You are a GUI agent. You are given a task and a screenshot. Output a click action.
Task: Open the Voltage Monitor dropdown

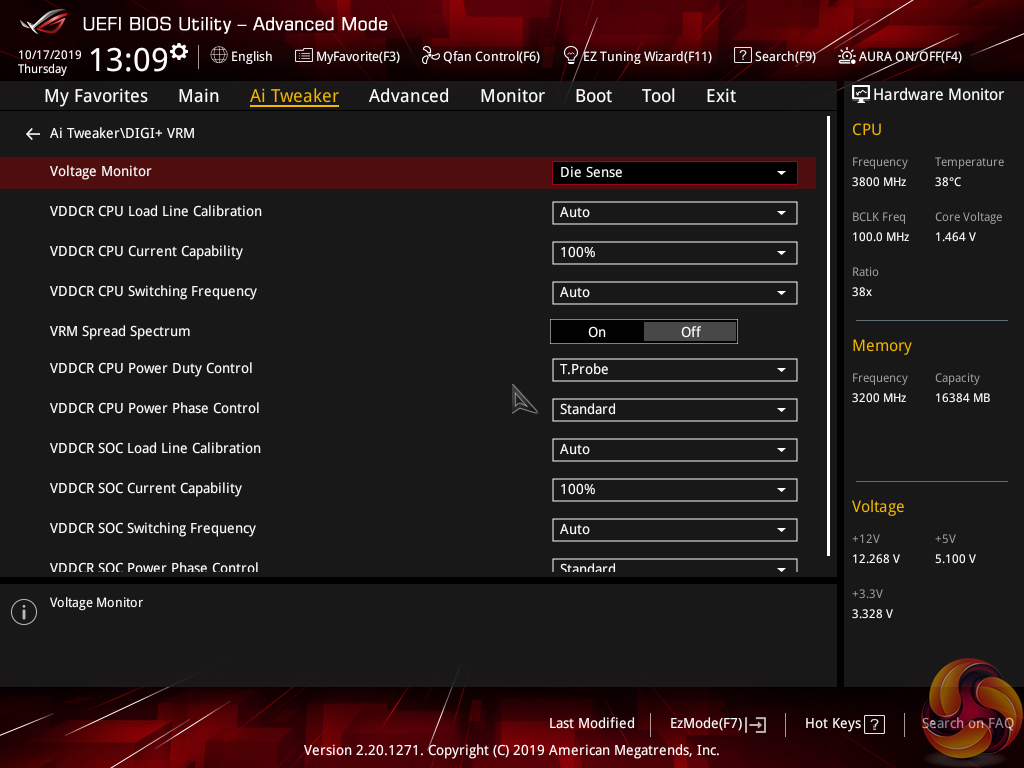pos(674,173)
